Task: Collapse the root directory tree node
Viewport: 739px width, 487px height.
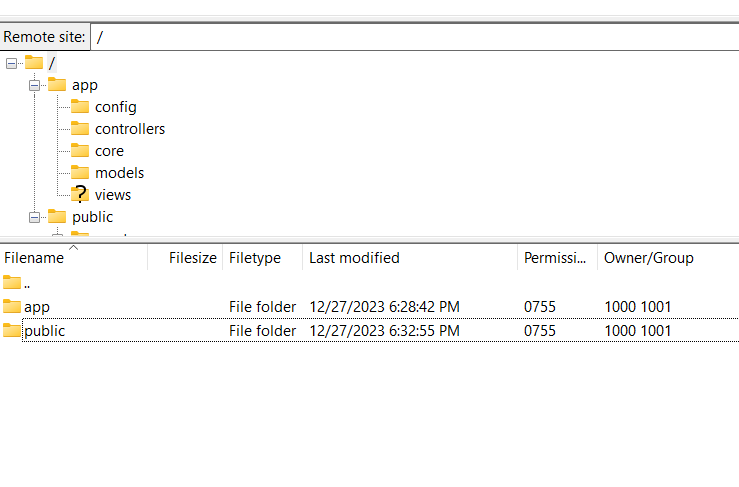Action: [12, 63]
